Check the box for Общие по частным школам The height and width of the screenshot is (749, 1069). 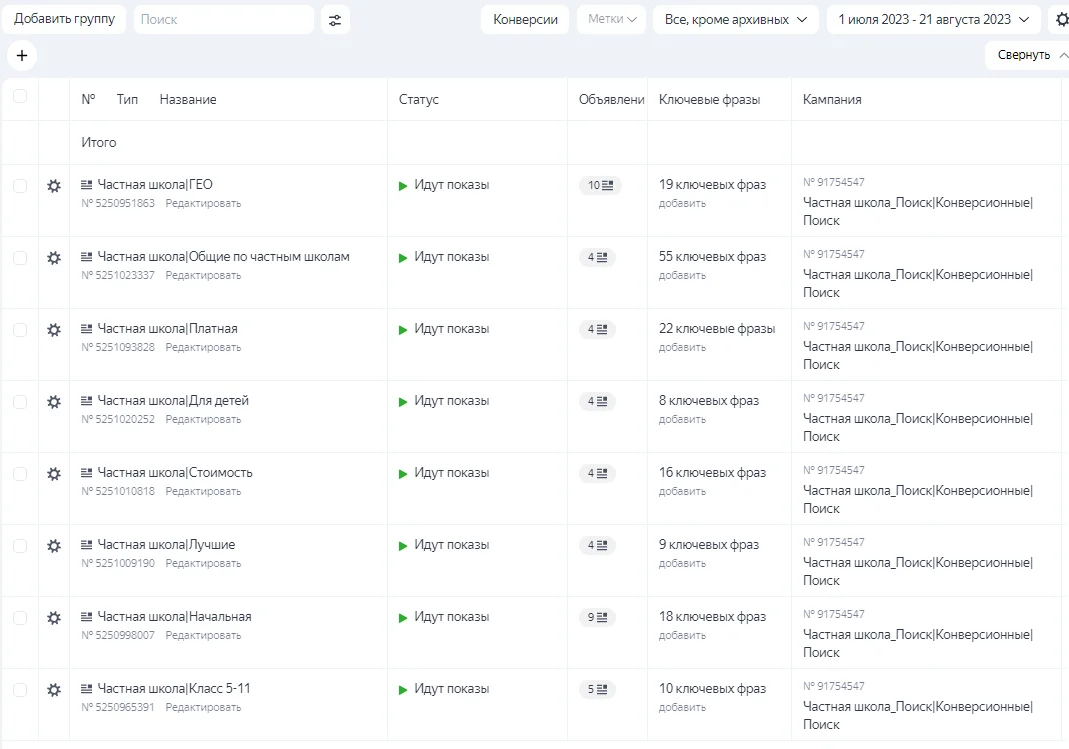20,258
